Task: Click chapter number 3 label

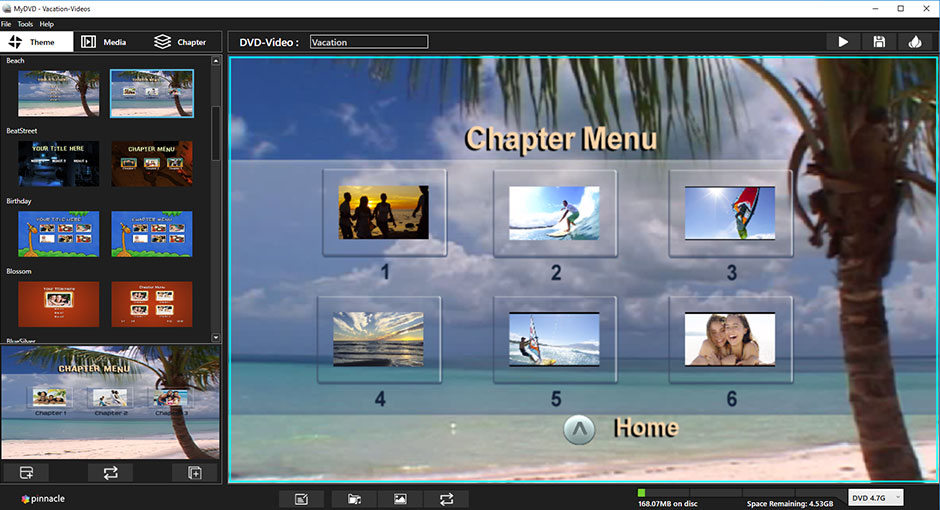Action: [731, 273]
